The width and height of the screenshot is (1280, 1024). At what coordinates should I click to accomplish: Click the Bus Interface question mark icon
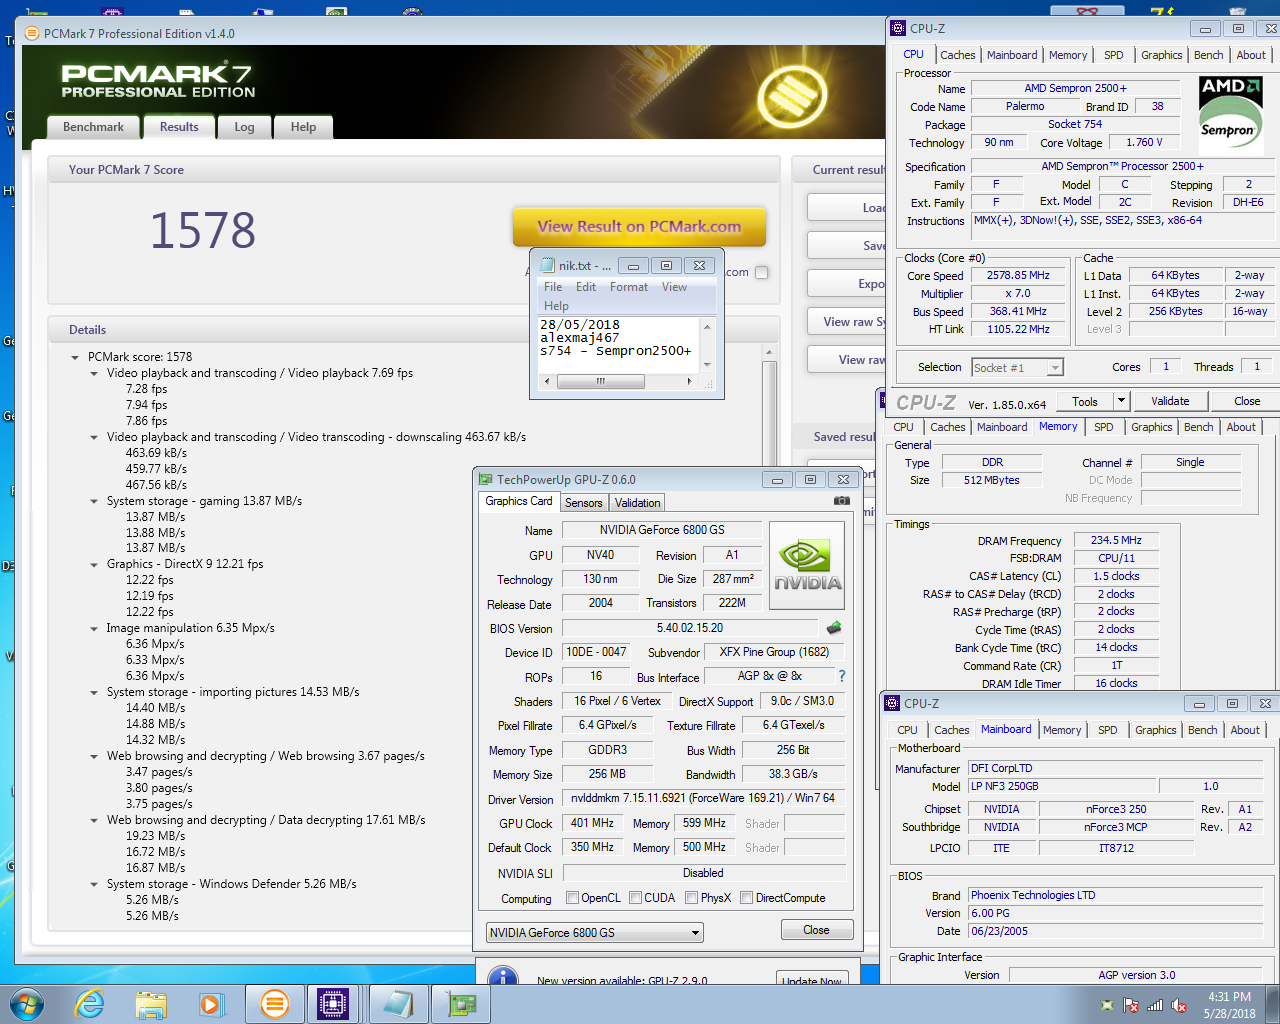841,676
